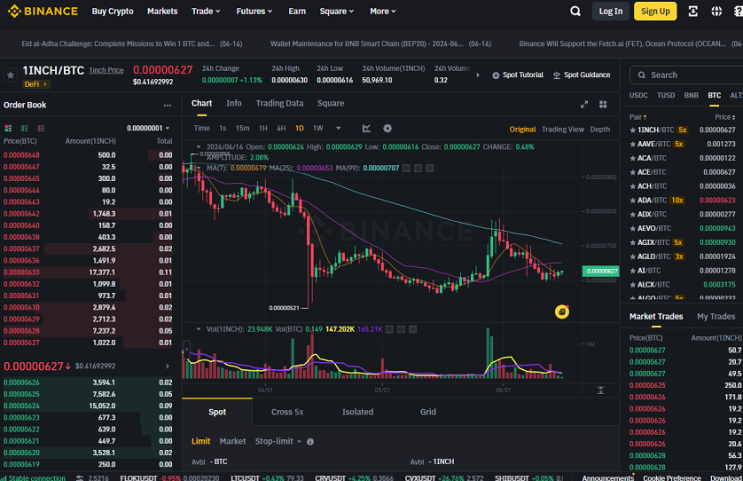Click the Spot Guidance icon
Screen dimensions: 743x481
click(557, 75)
